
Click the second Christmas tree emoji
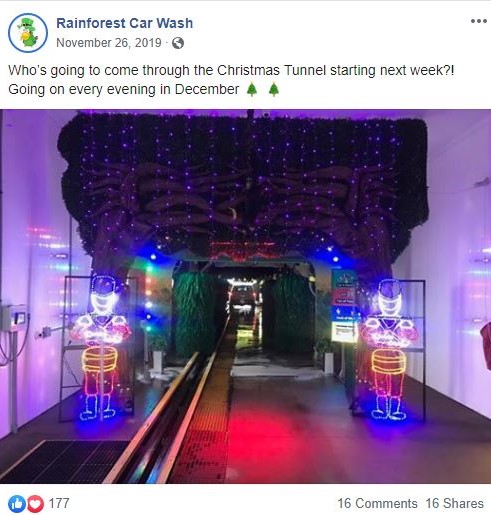tap(274, 90)
